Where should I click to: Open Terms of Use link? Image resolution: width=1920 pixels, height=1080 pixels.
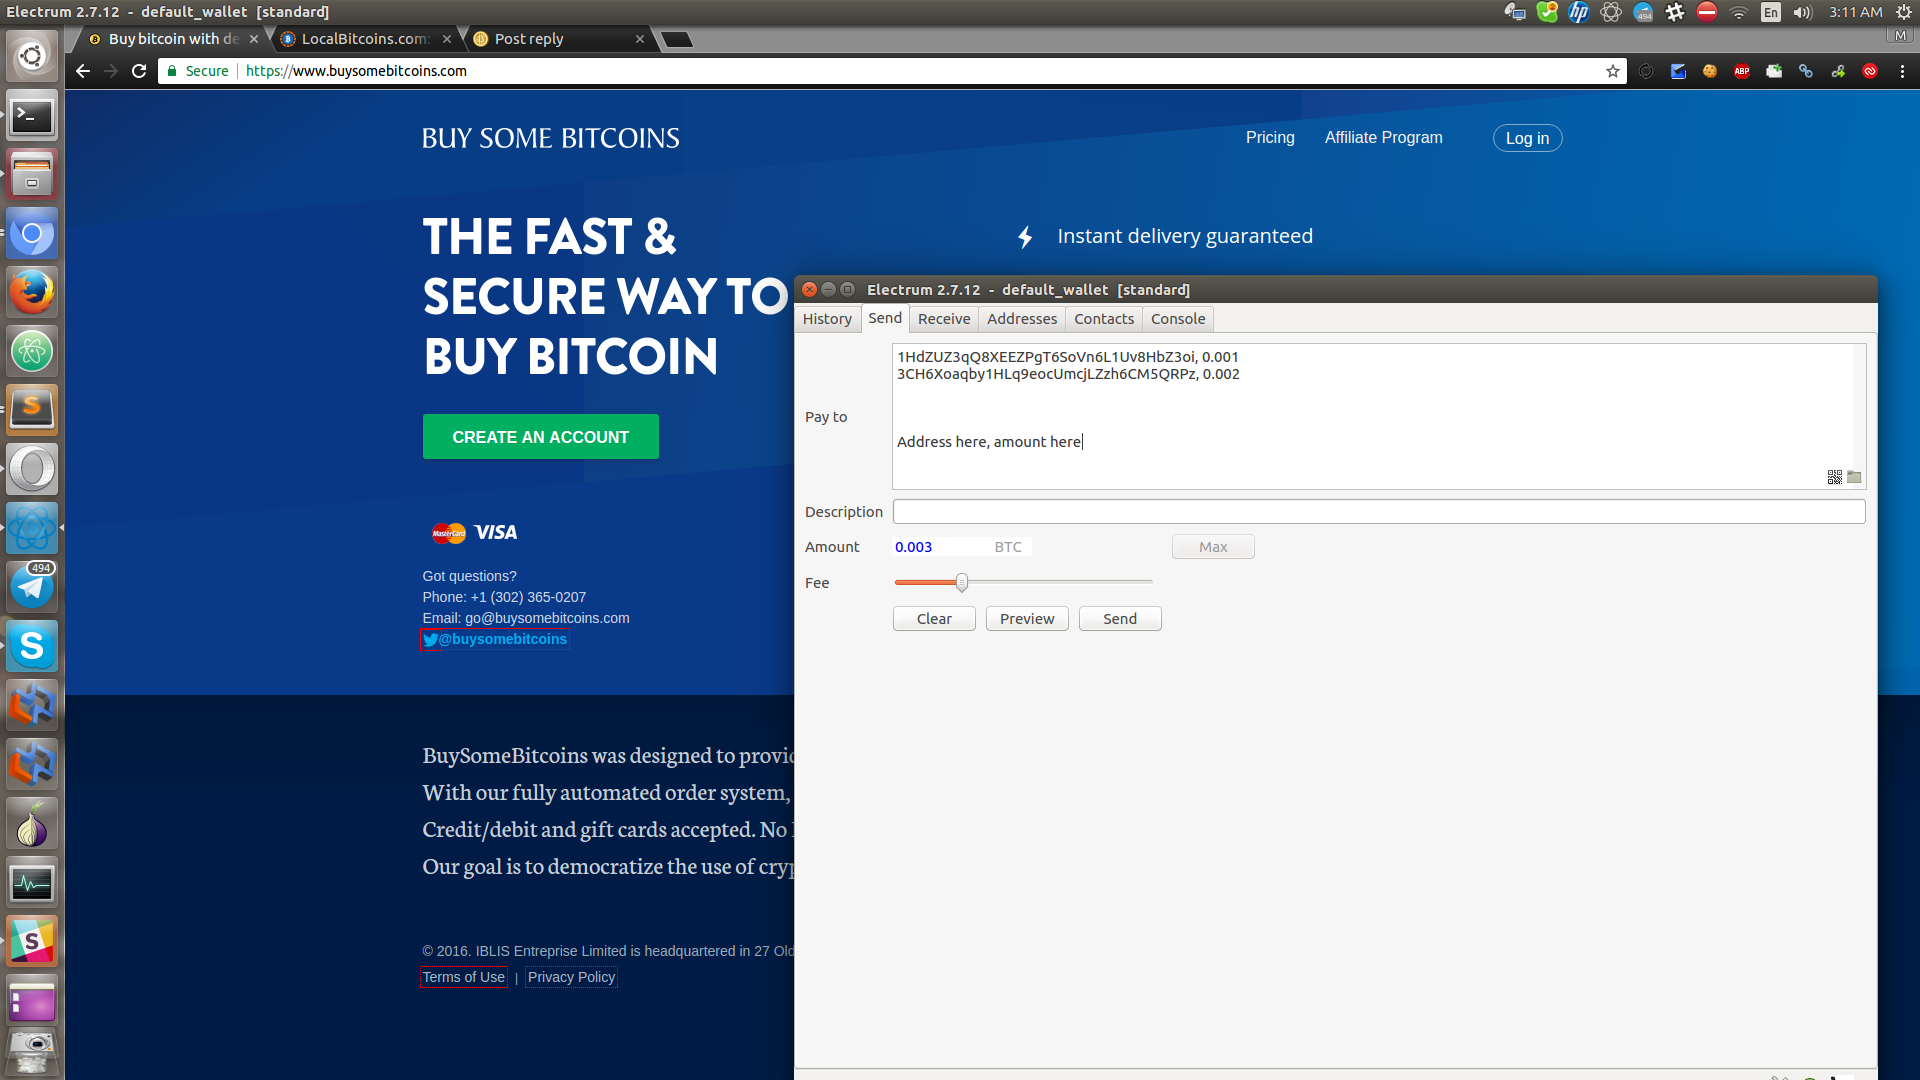click(x=464, y=977)
